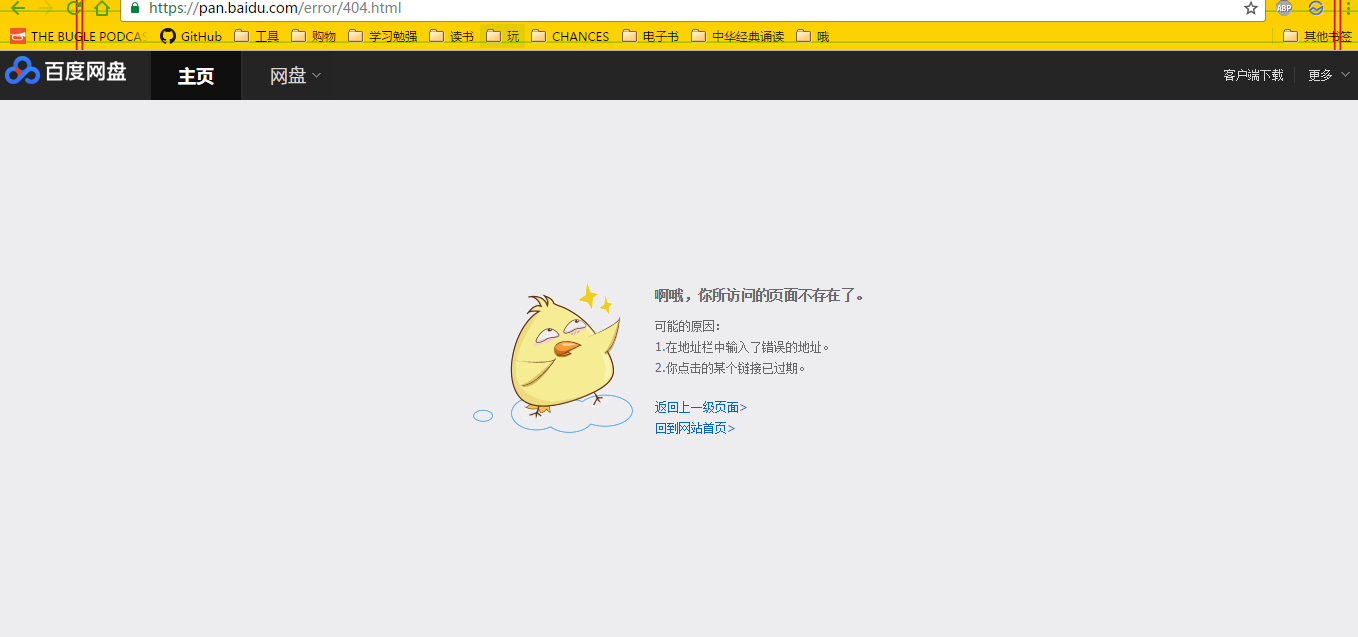
Task: Expand the 工具 bookmark folder
Action: pyautogui.click(x=257, y=36)
